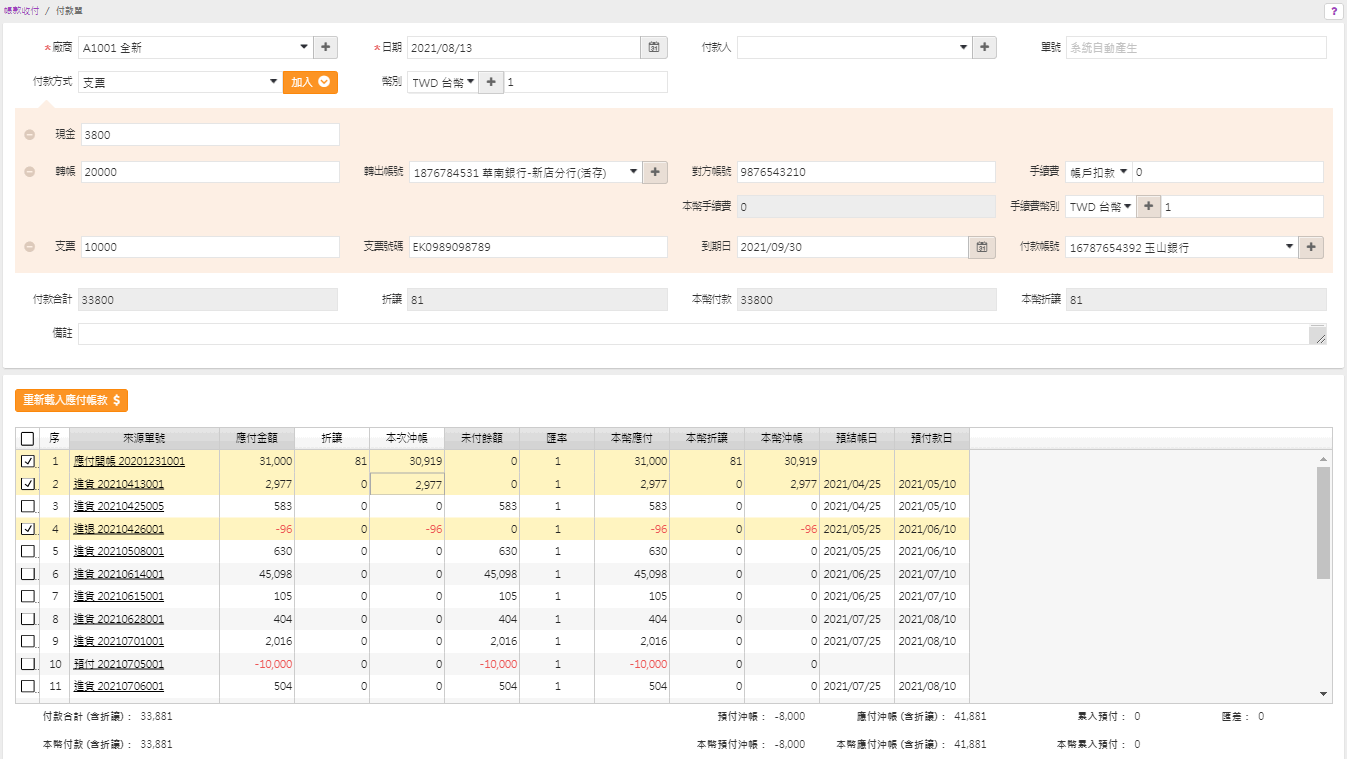This screenshot has height=759, width=1347.
Task: Click the 來源單號 column header
Action: point(144,438)
